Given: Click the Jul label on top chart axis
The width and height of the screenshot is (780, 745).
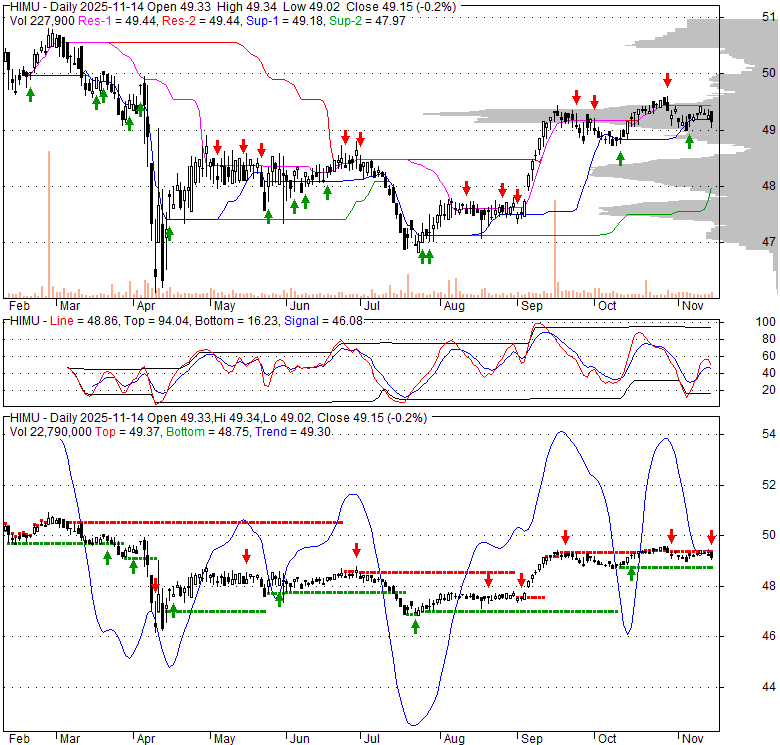Looking at the screenshot, I should 371,306.
